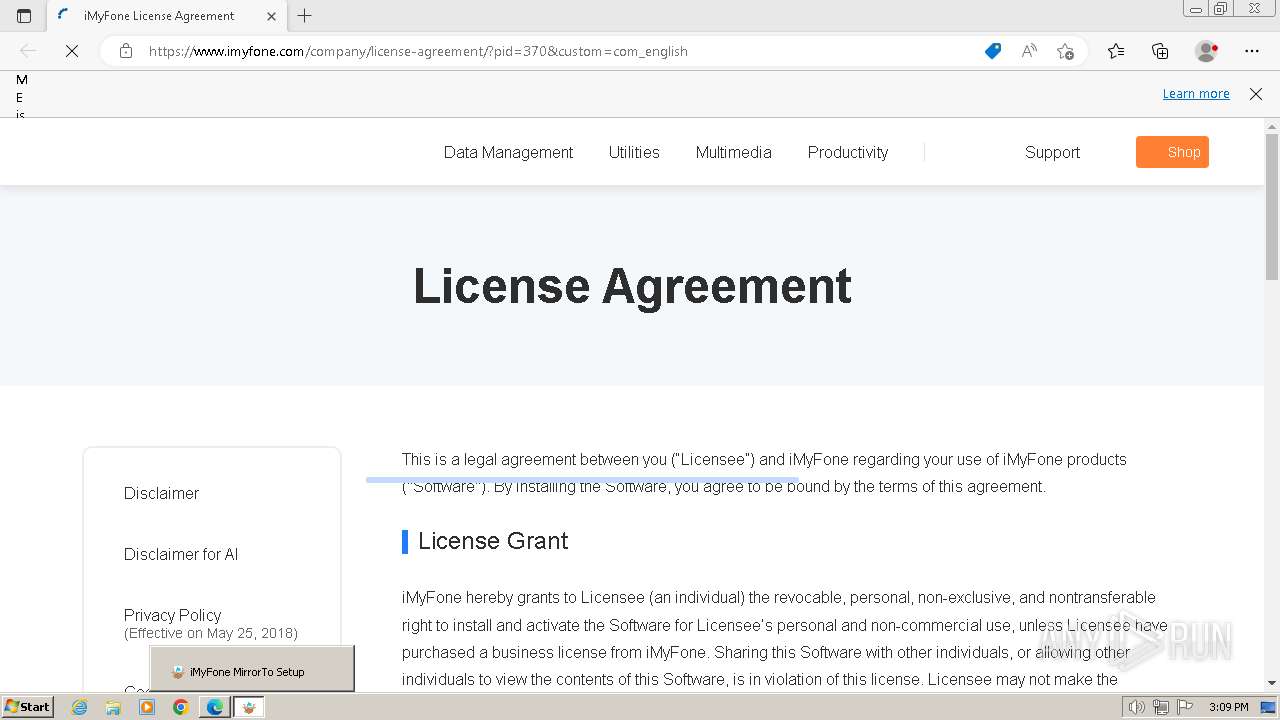The image size is (1280, 720).
Task: Add this page to favorites
Action: 1065,51
